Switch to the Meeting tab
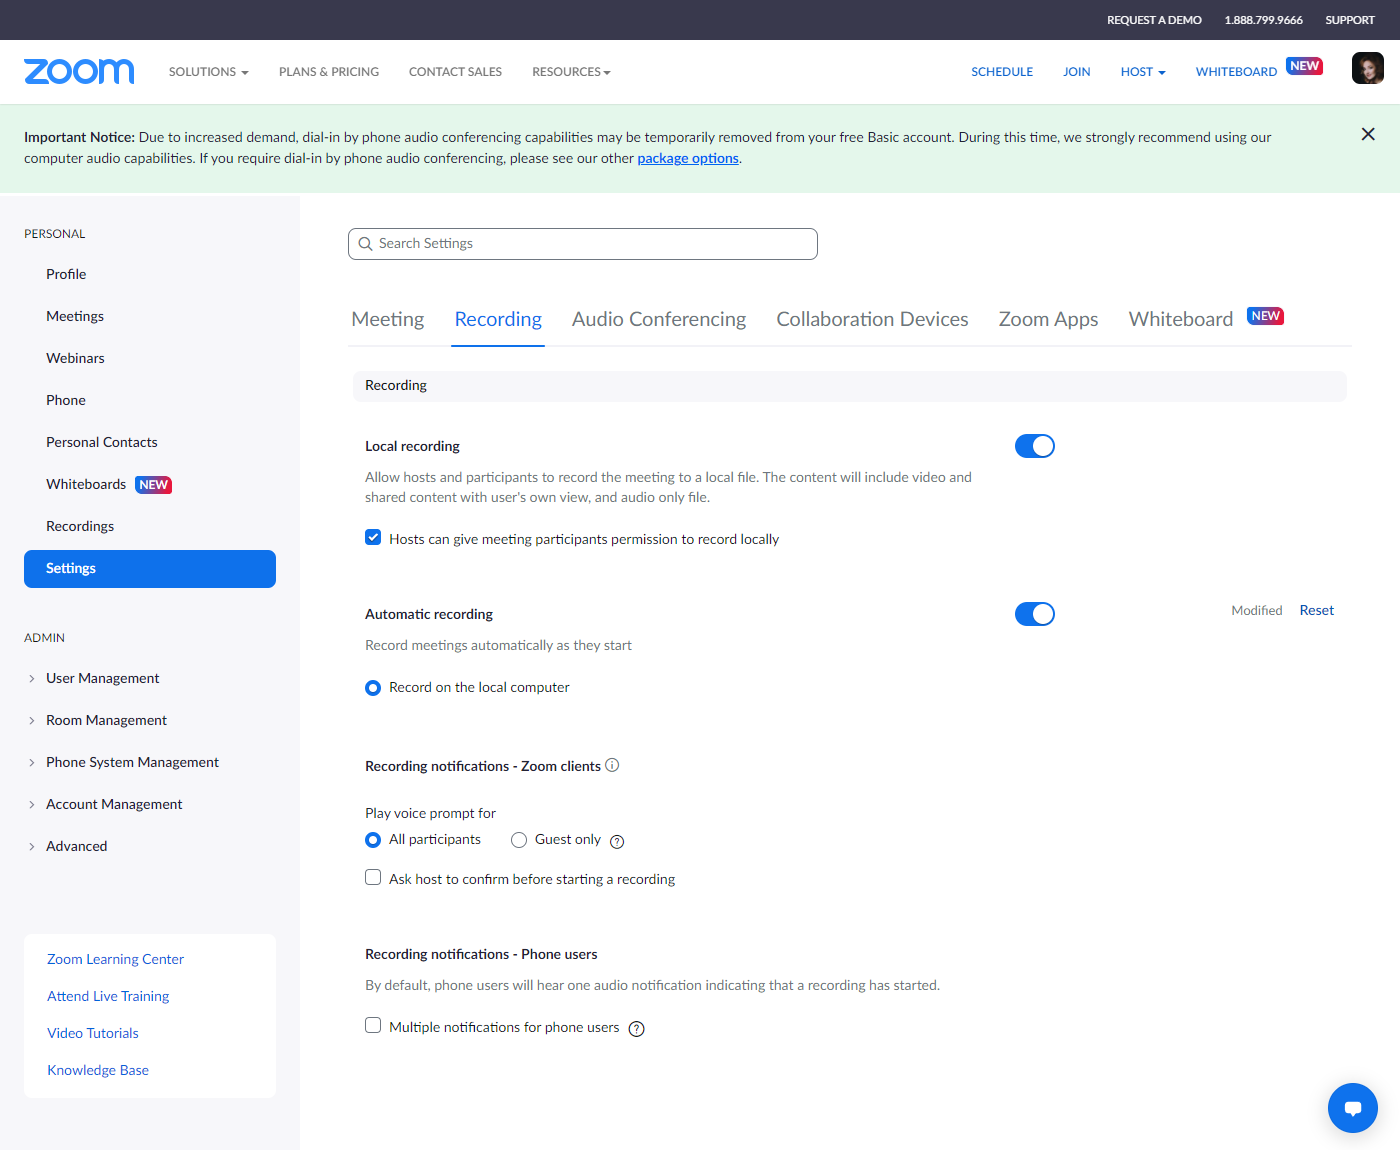The height and width of the screenshot is (1150, 1400). click(388, 319)
